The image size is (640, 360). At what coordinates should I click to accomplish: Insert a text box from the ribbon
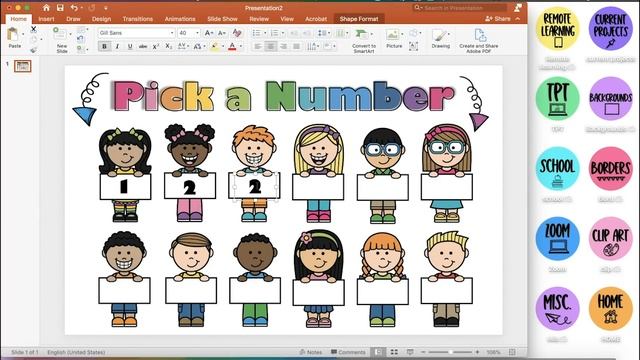point(413,46)
